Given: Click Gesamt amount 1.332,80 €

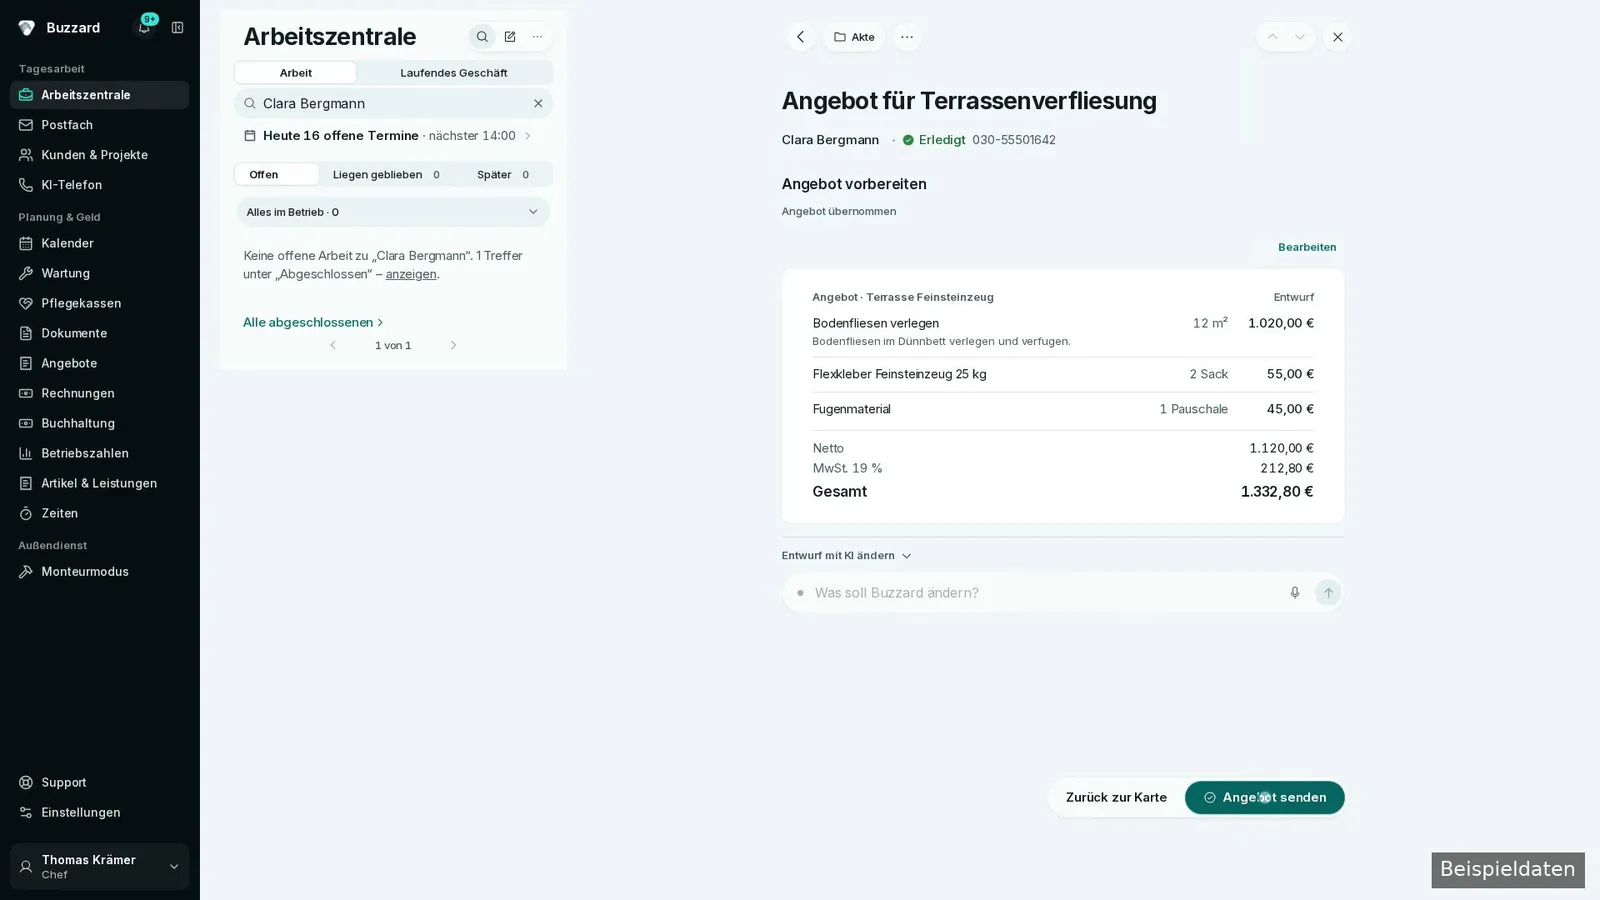Looking at the screenshot, I should click(1277, 492).
